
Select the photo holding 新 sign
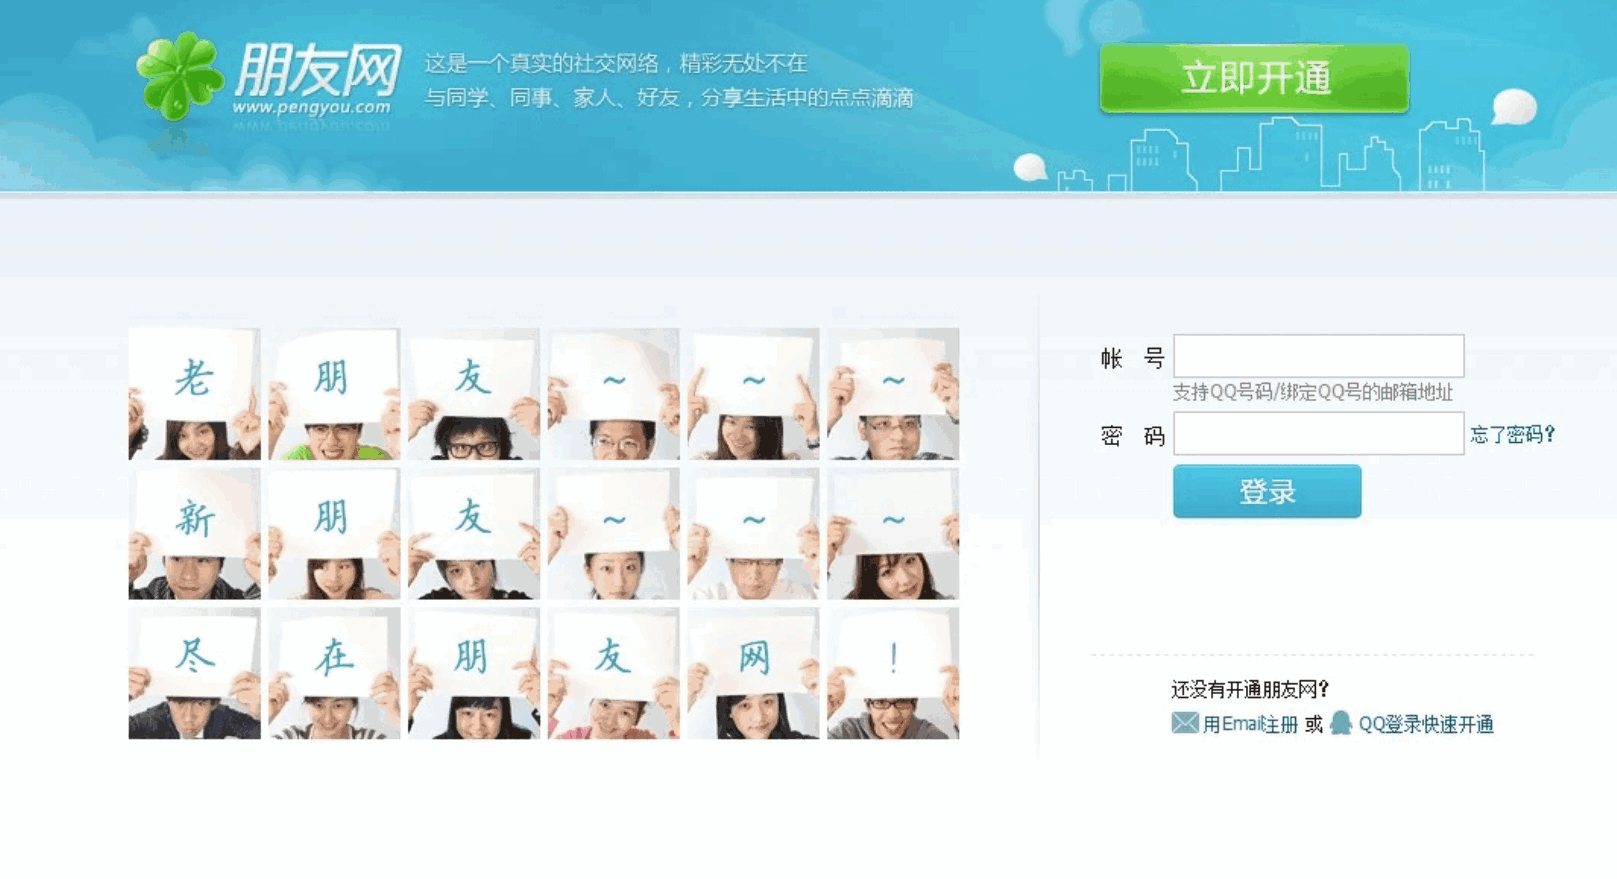click(x=195, y=533)
